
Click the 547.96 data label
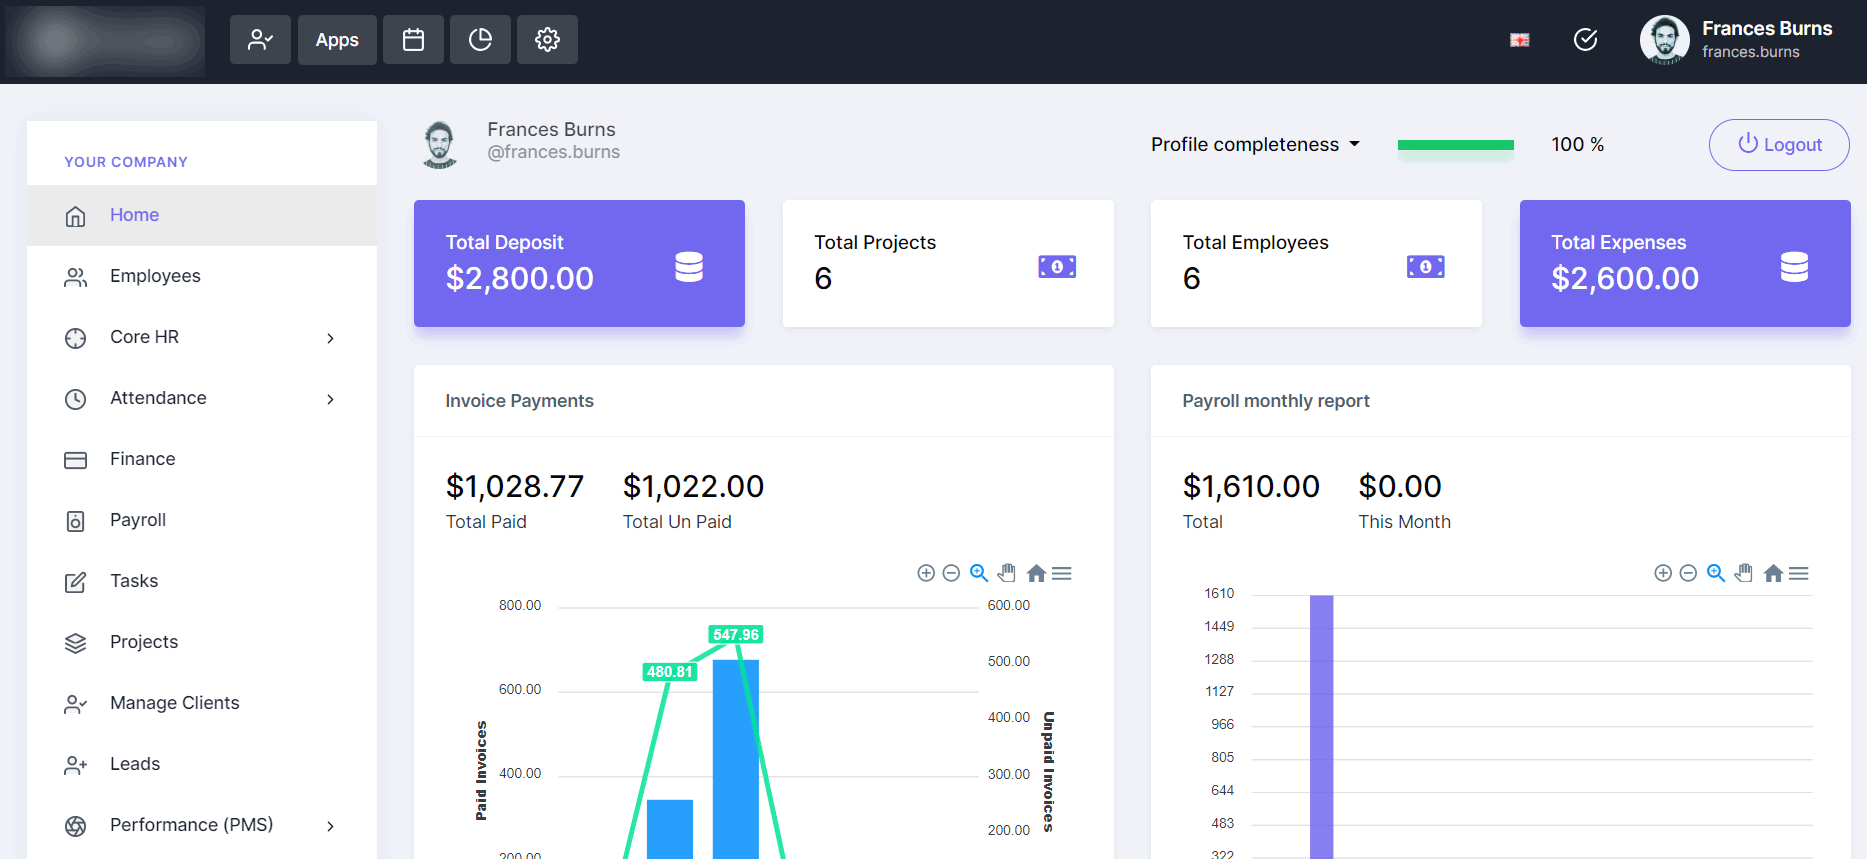[736, 634]
